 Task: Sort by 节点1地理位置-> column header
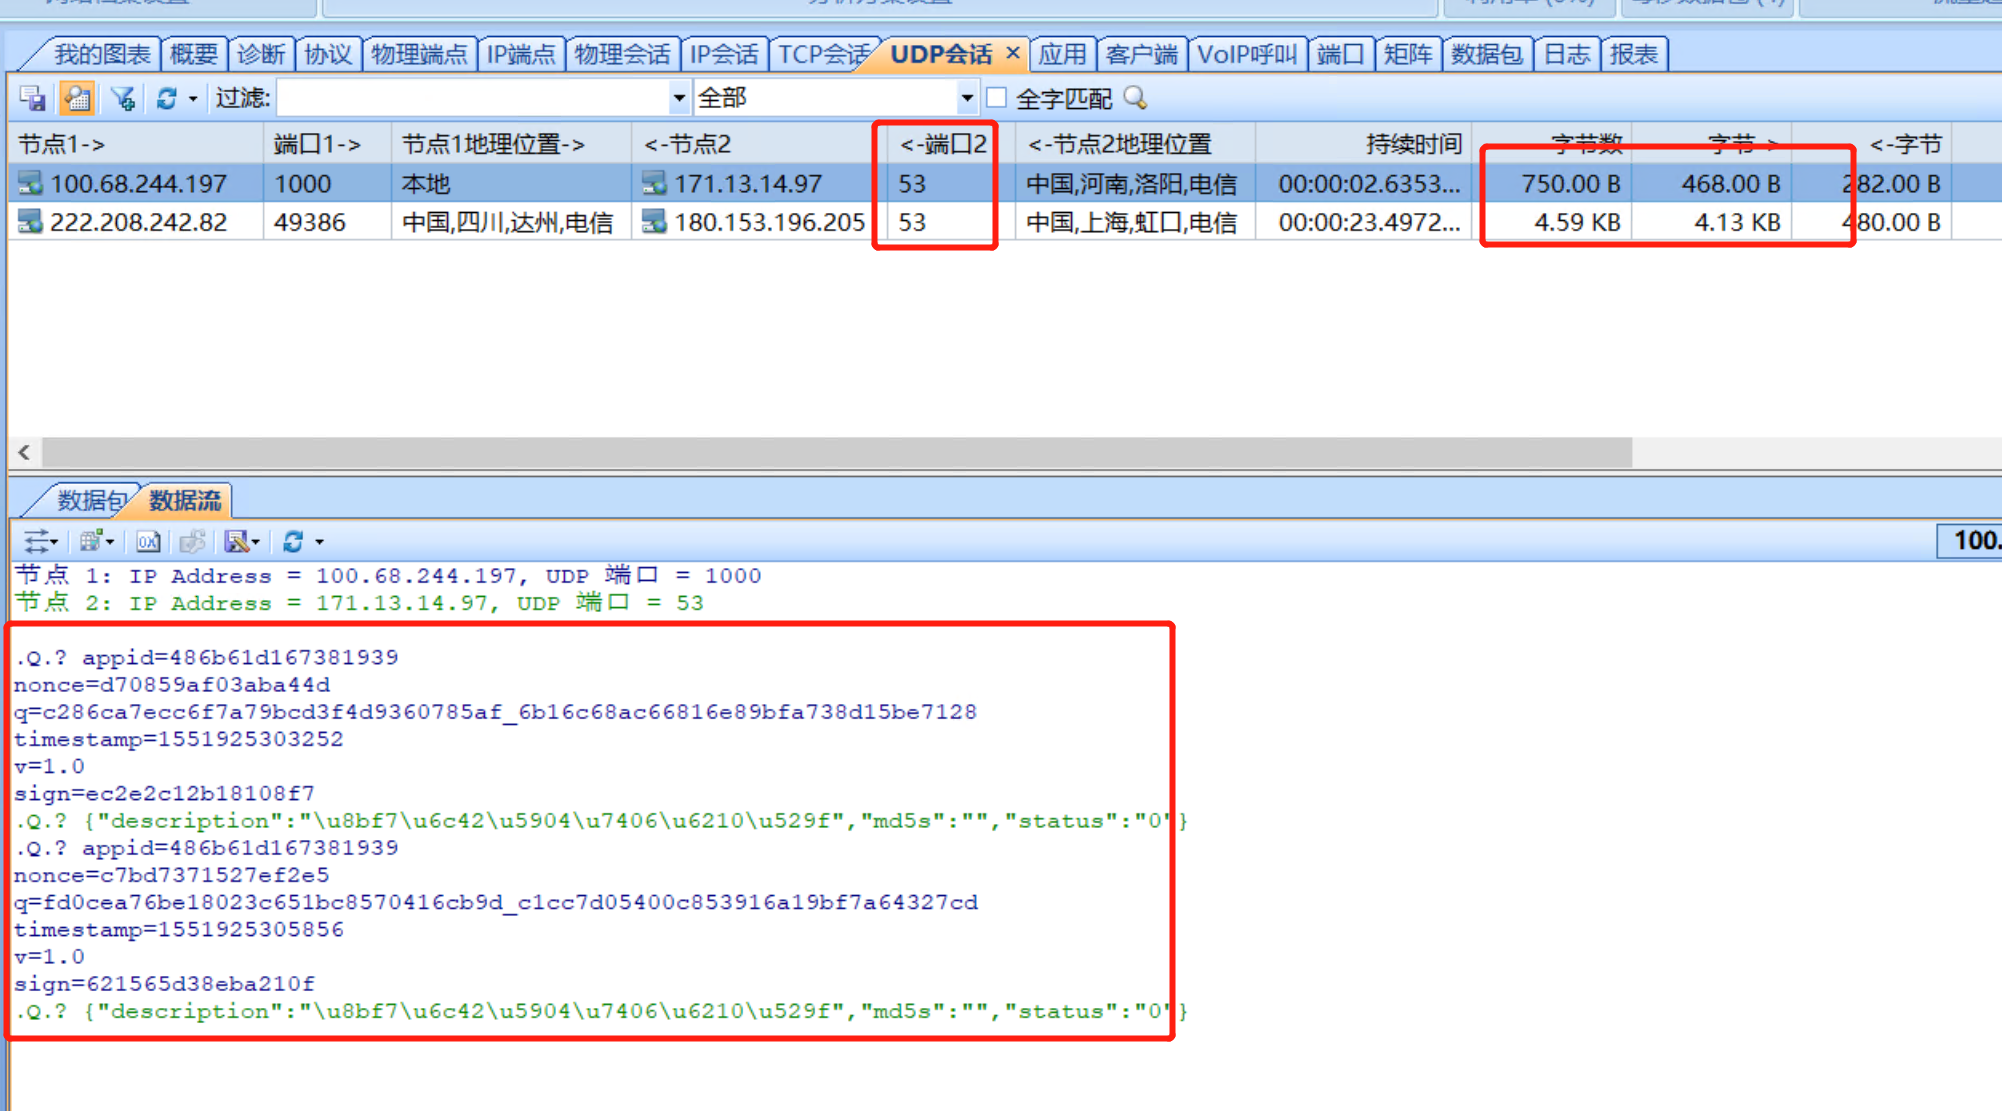pyautogui.click(x=511, y=144)
